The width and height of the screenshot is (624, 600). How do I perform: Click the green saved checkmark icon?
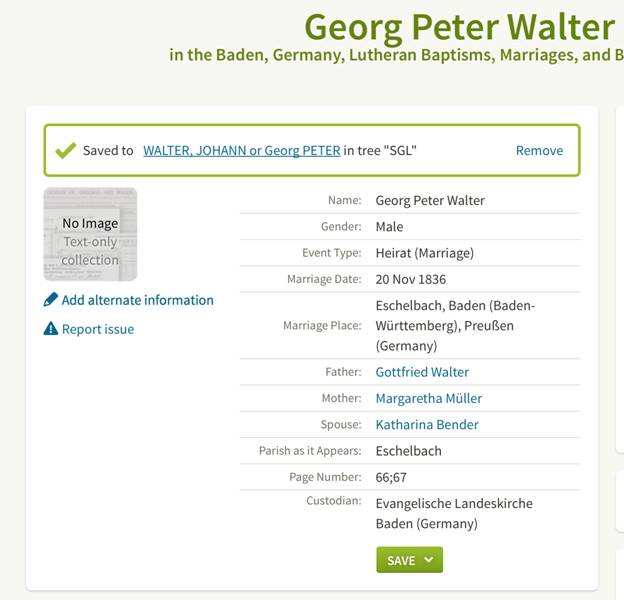click(x=65, y=150)
